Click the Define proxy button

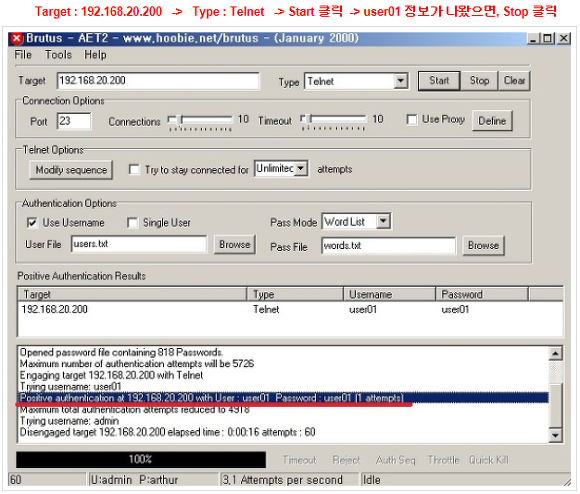pos(492,121)
